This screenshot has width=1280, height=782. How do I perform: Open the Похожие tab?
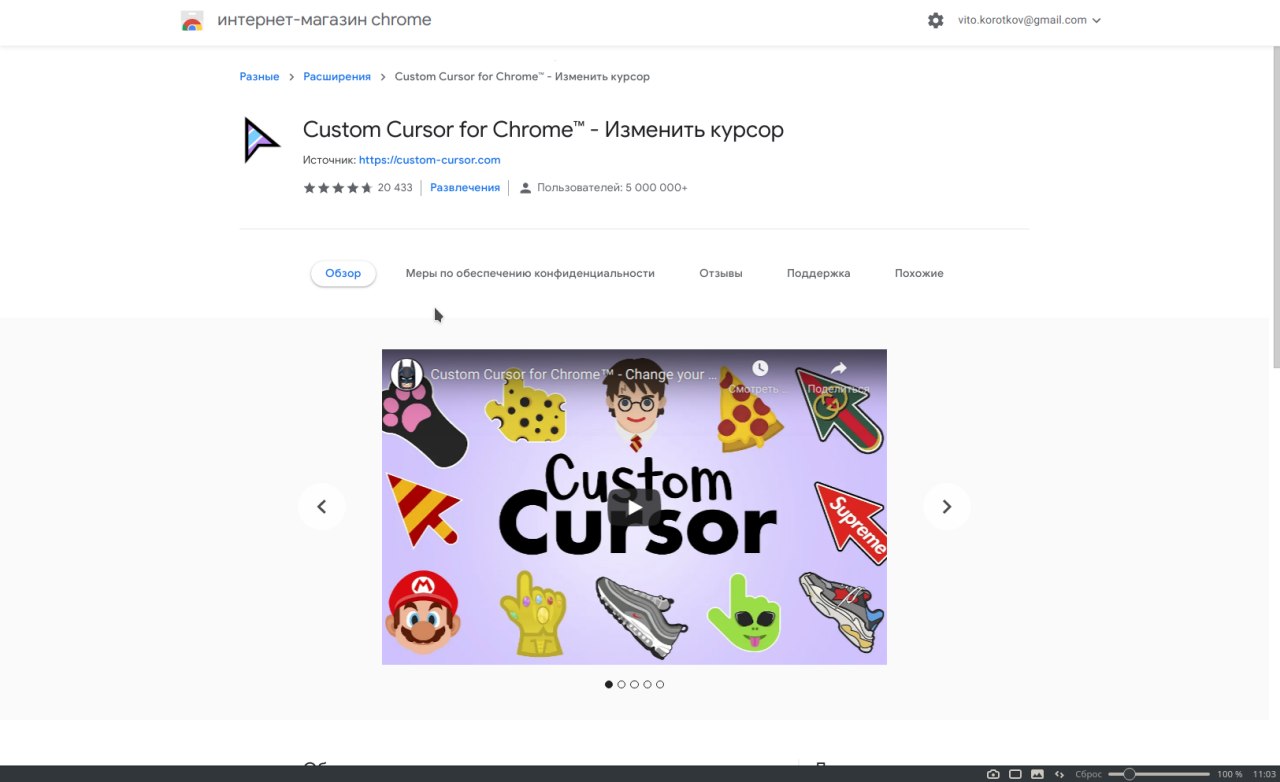click(919, 273)
